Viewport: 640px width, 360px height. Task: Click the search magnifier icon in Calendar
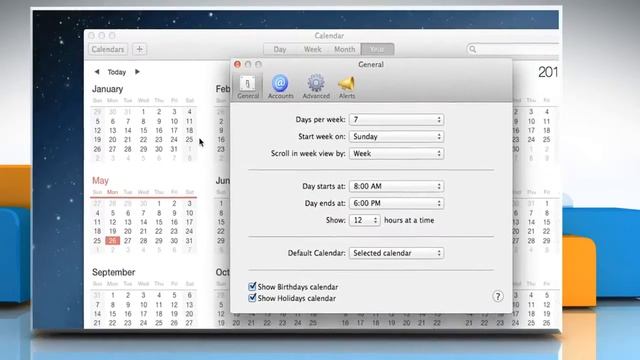point(473,49)
